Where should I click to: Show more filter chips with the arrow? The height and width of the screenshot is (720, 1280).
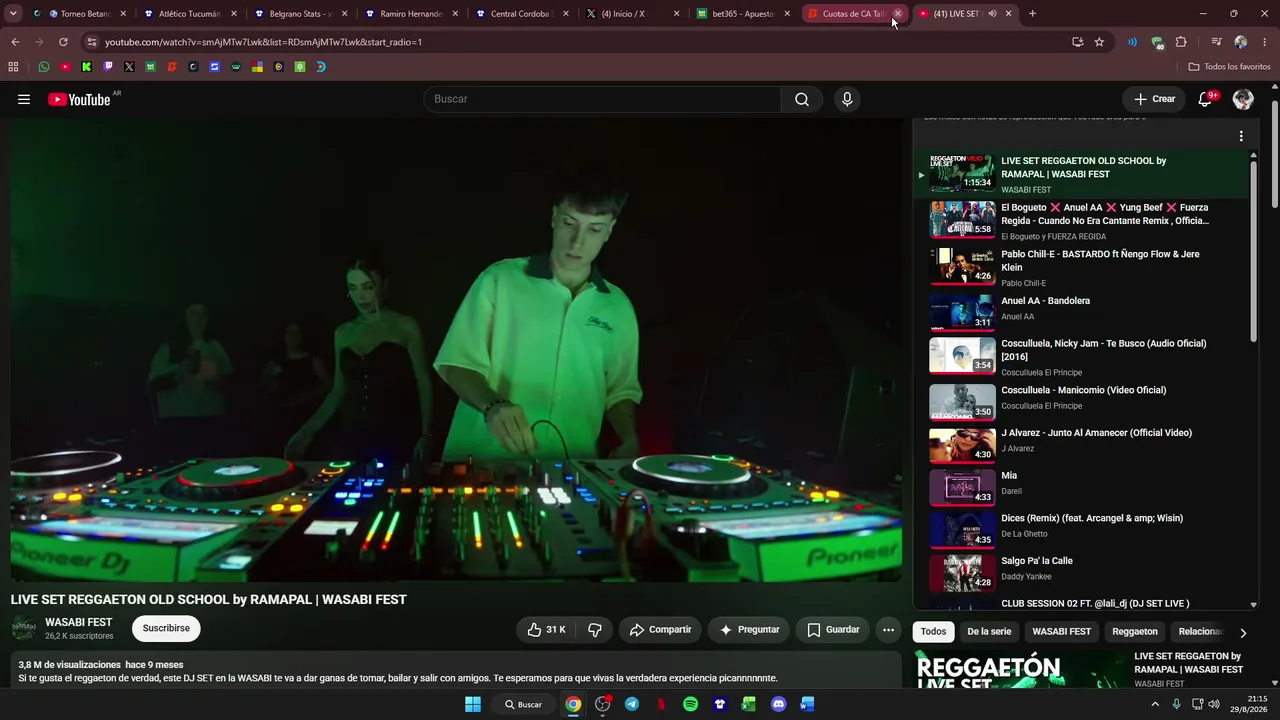(x=1243, y=632)
